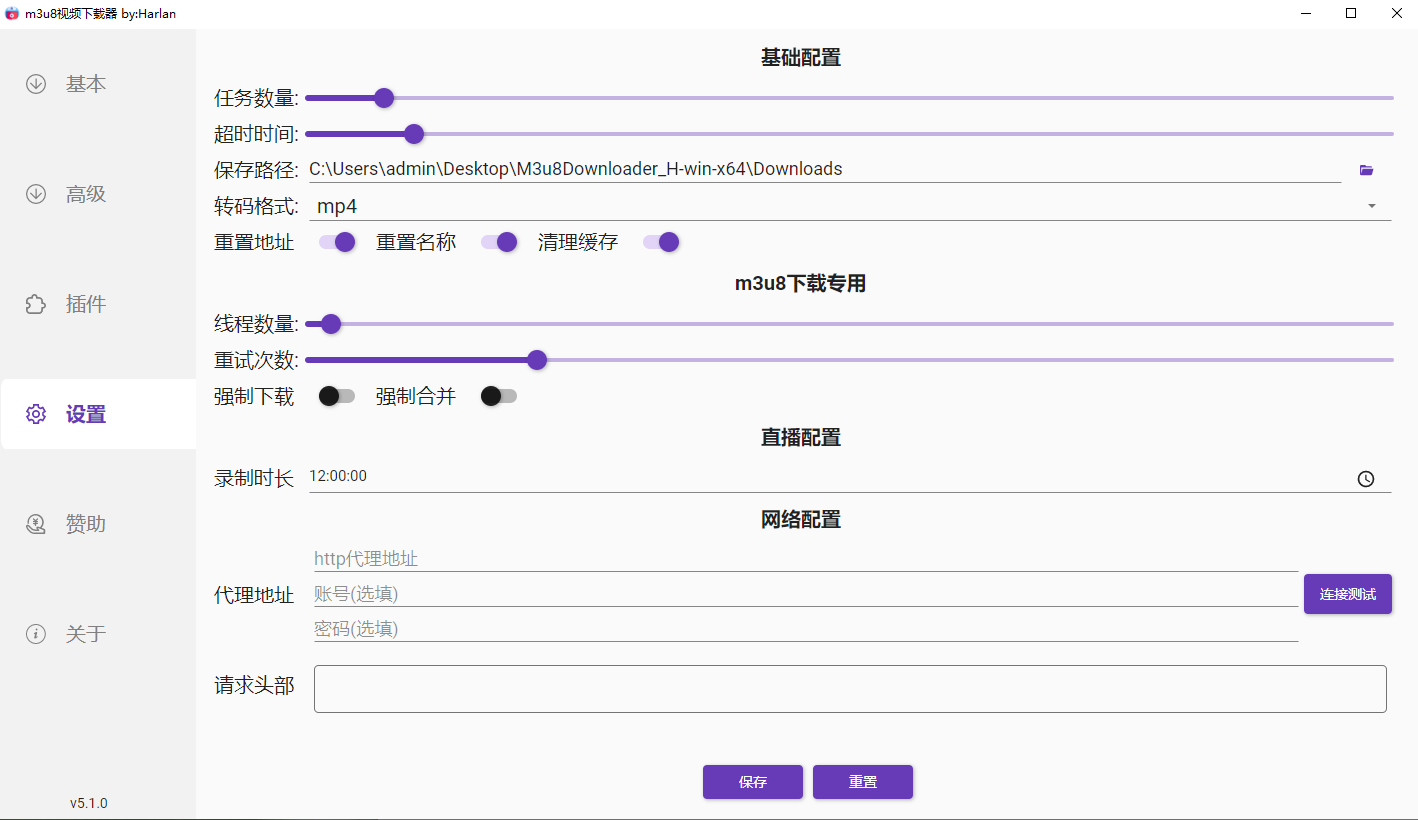
Task: Click the 请求头部 text box
Action: [850, 689]
